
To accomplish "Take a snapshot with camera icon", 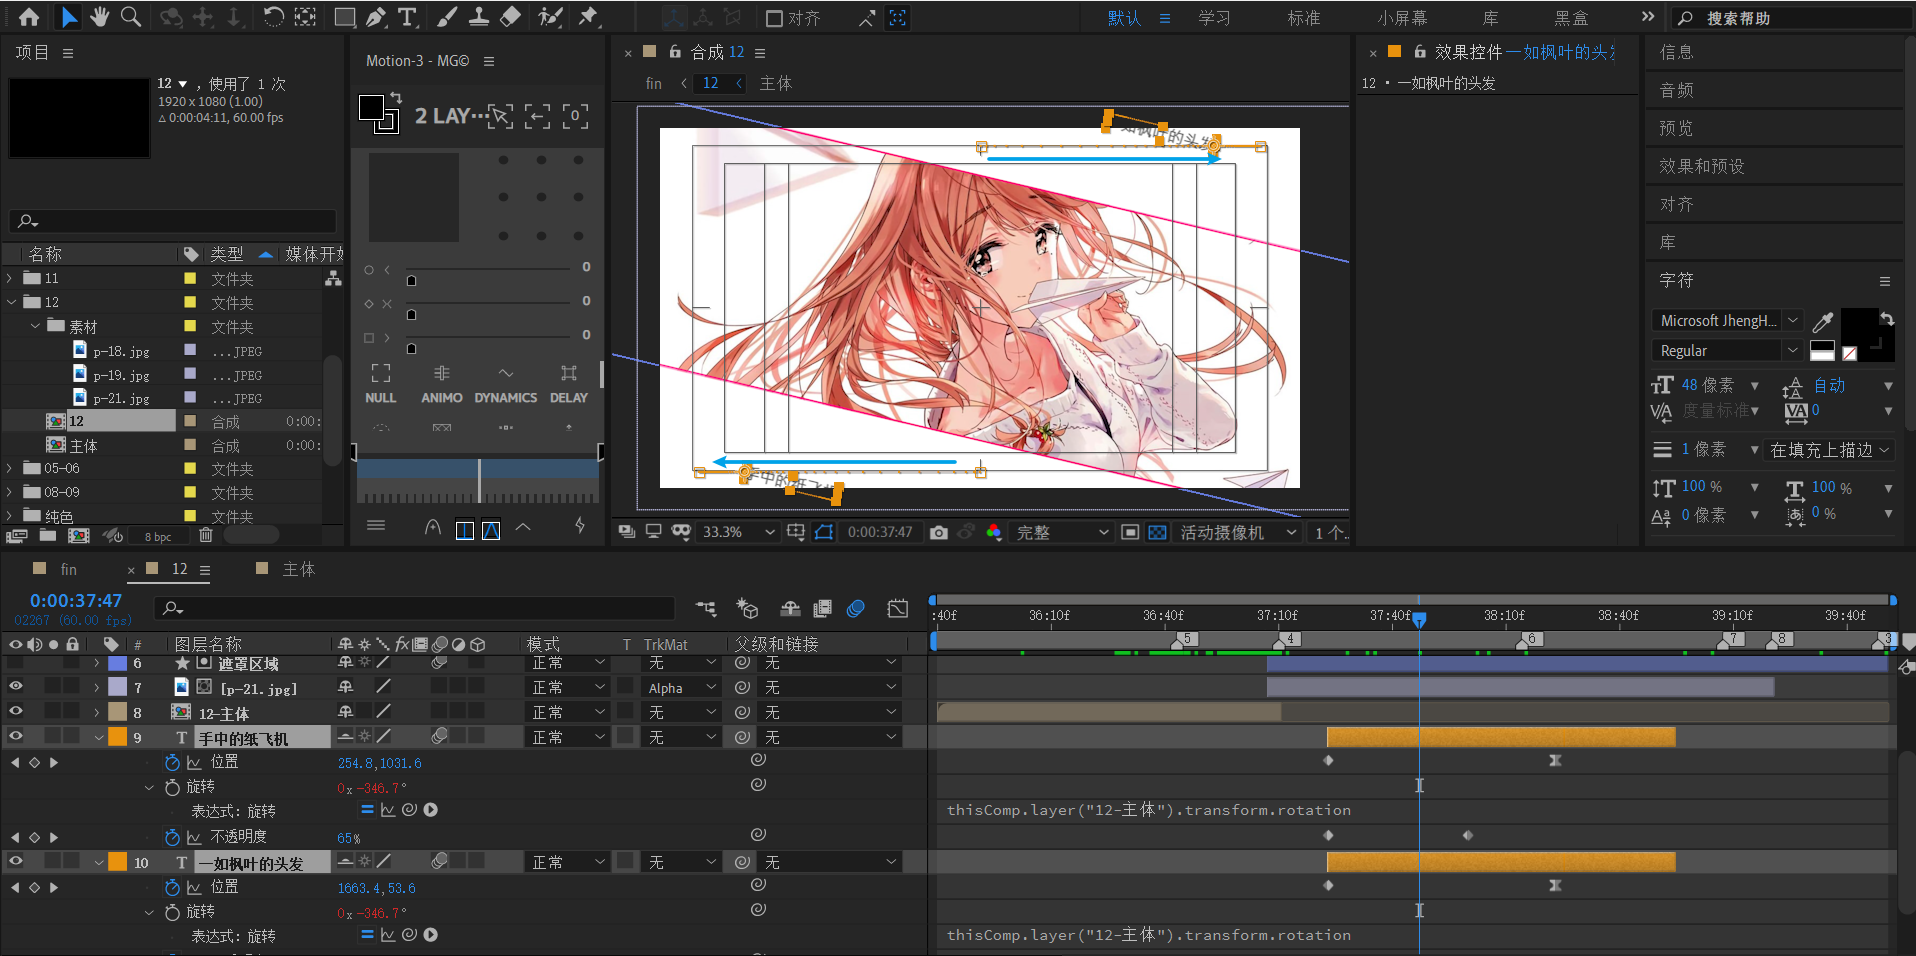I will 938,533.
